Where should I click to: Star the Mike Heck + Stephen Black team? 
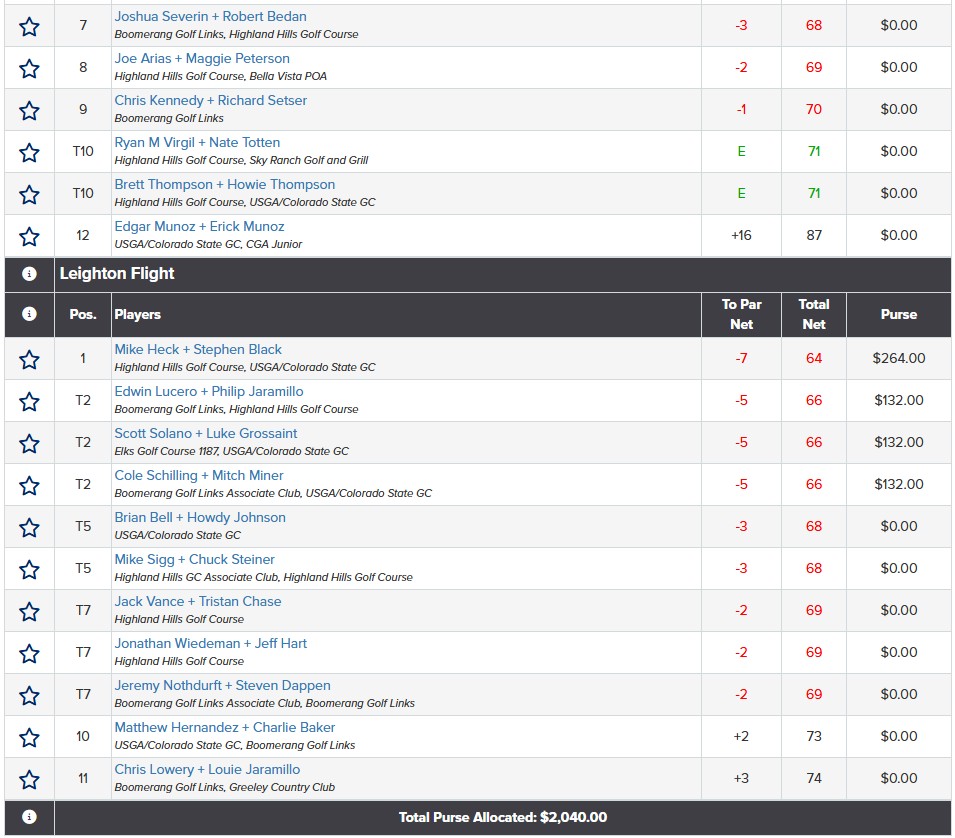pyautogui.click(x=29, y=359)
